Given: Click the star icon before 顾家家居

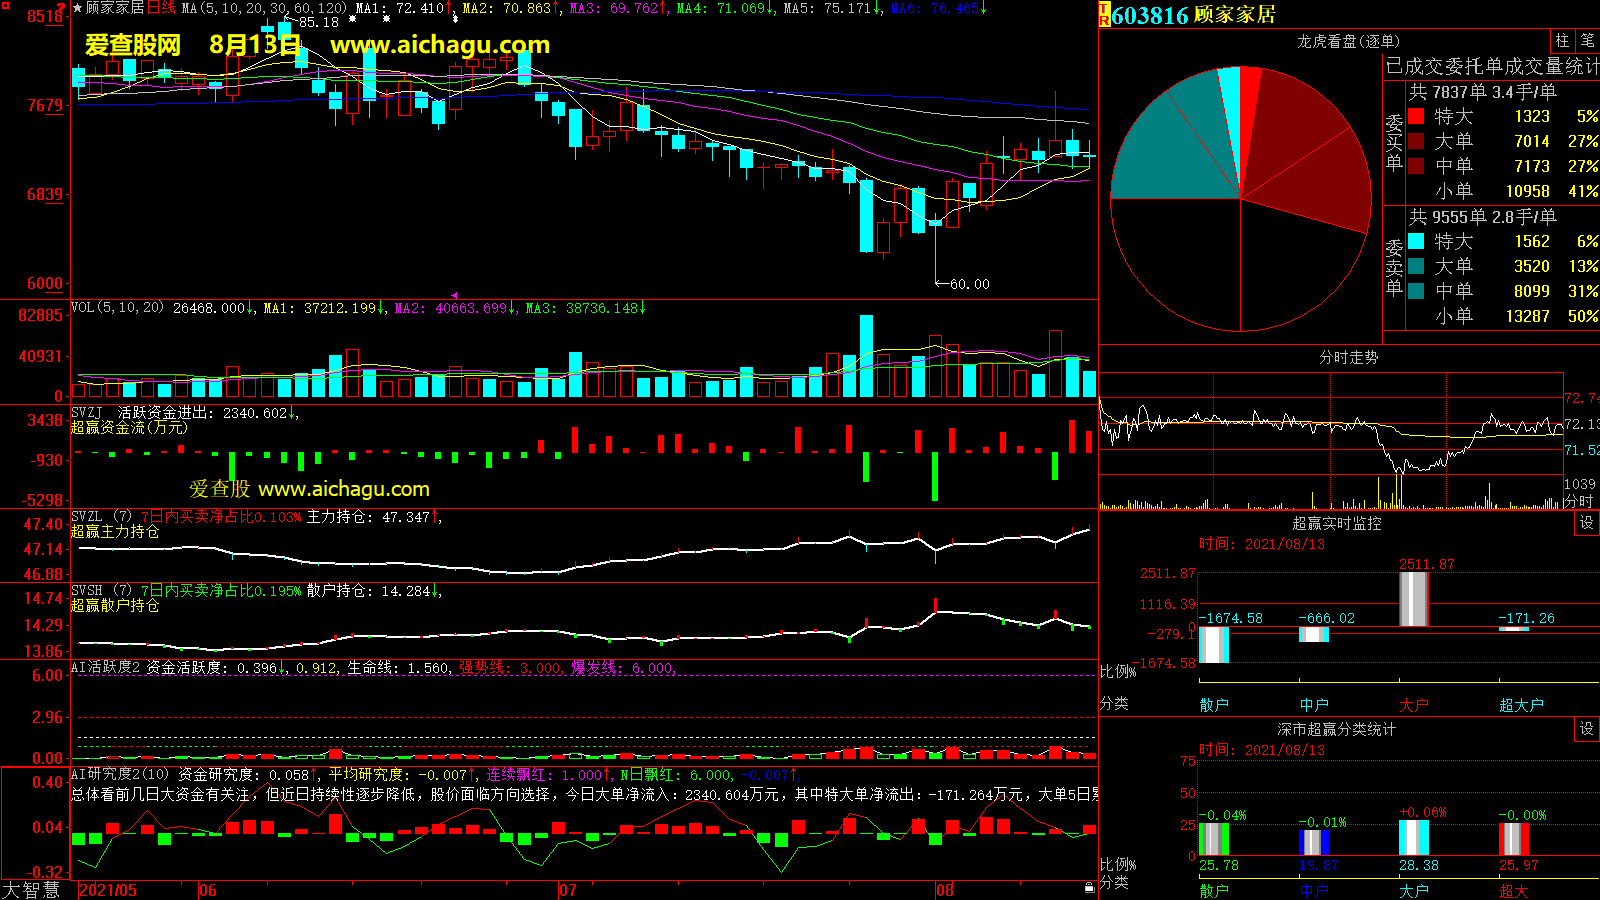Looking at the screenshot, I should tap(77, 8).
